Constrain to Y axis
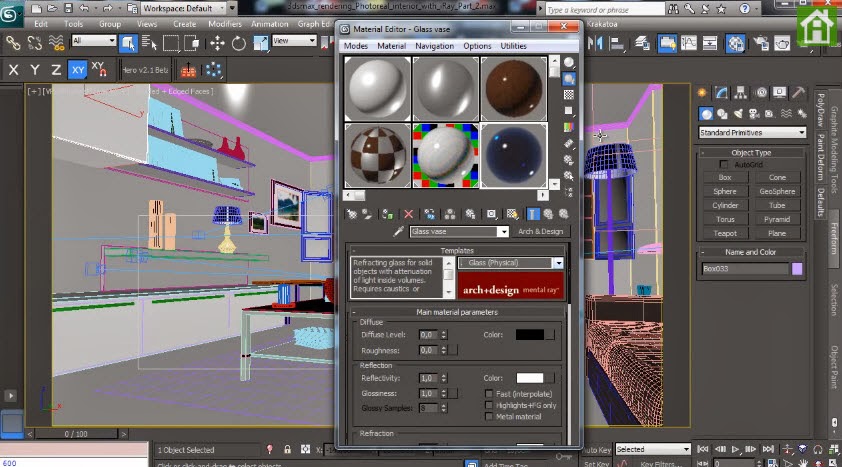The height and width of the screenshot is (467, 842). click(x=35, y=70)
